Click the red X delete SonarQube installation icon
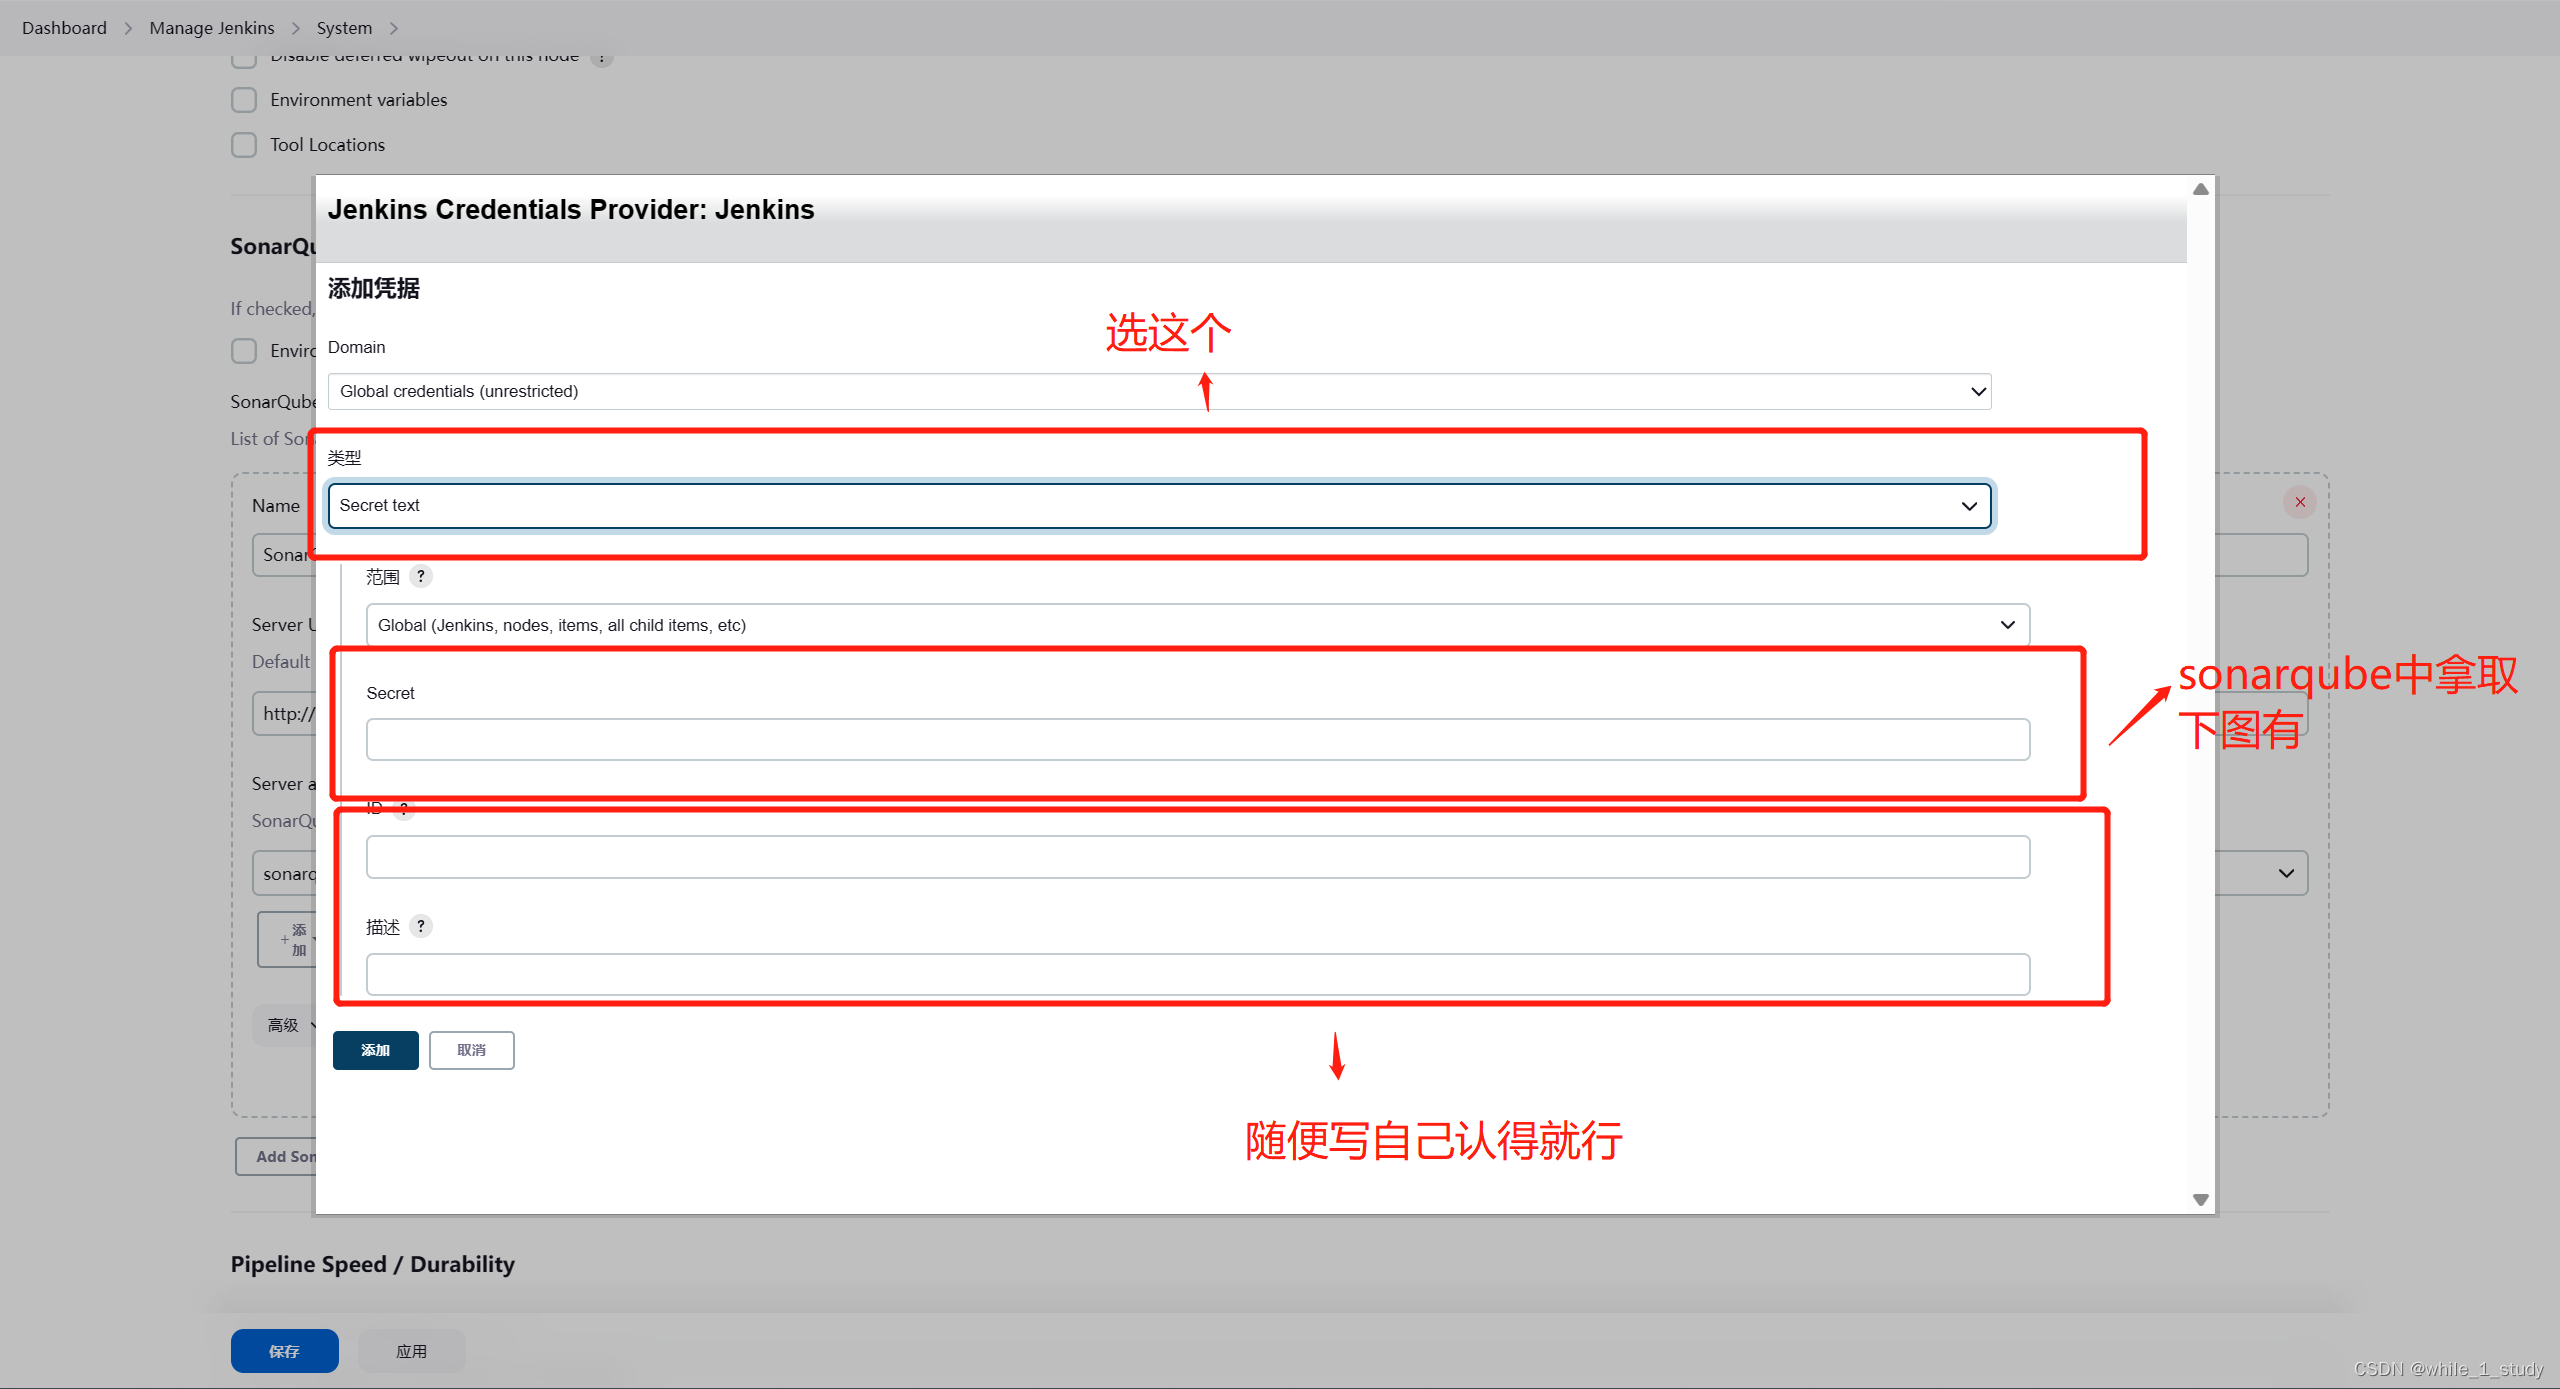2560x1389 pixels. coord(2300,502)
